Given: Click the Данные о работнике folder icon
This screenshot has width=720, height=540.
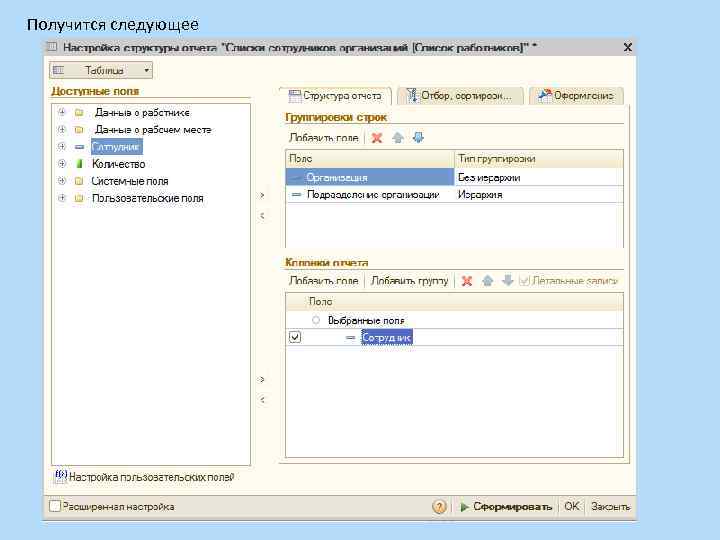Looking at the screenshot, I should (x=79, y=112).
